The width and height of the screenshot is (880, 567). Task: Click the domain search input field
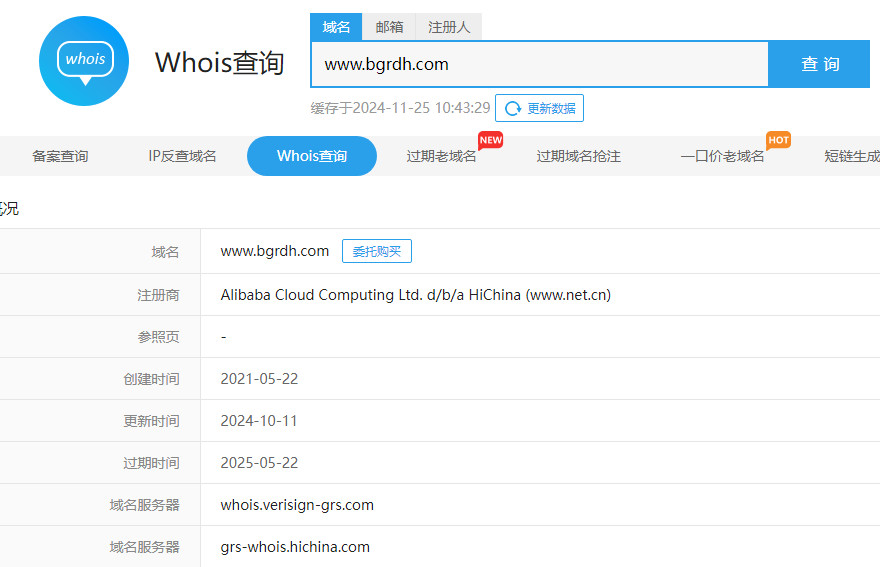539,64
